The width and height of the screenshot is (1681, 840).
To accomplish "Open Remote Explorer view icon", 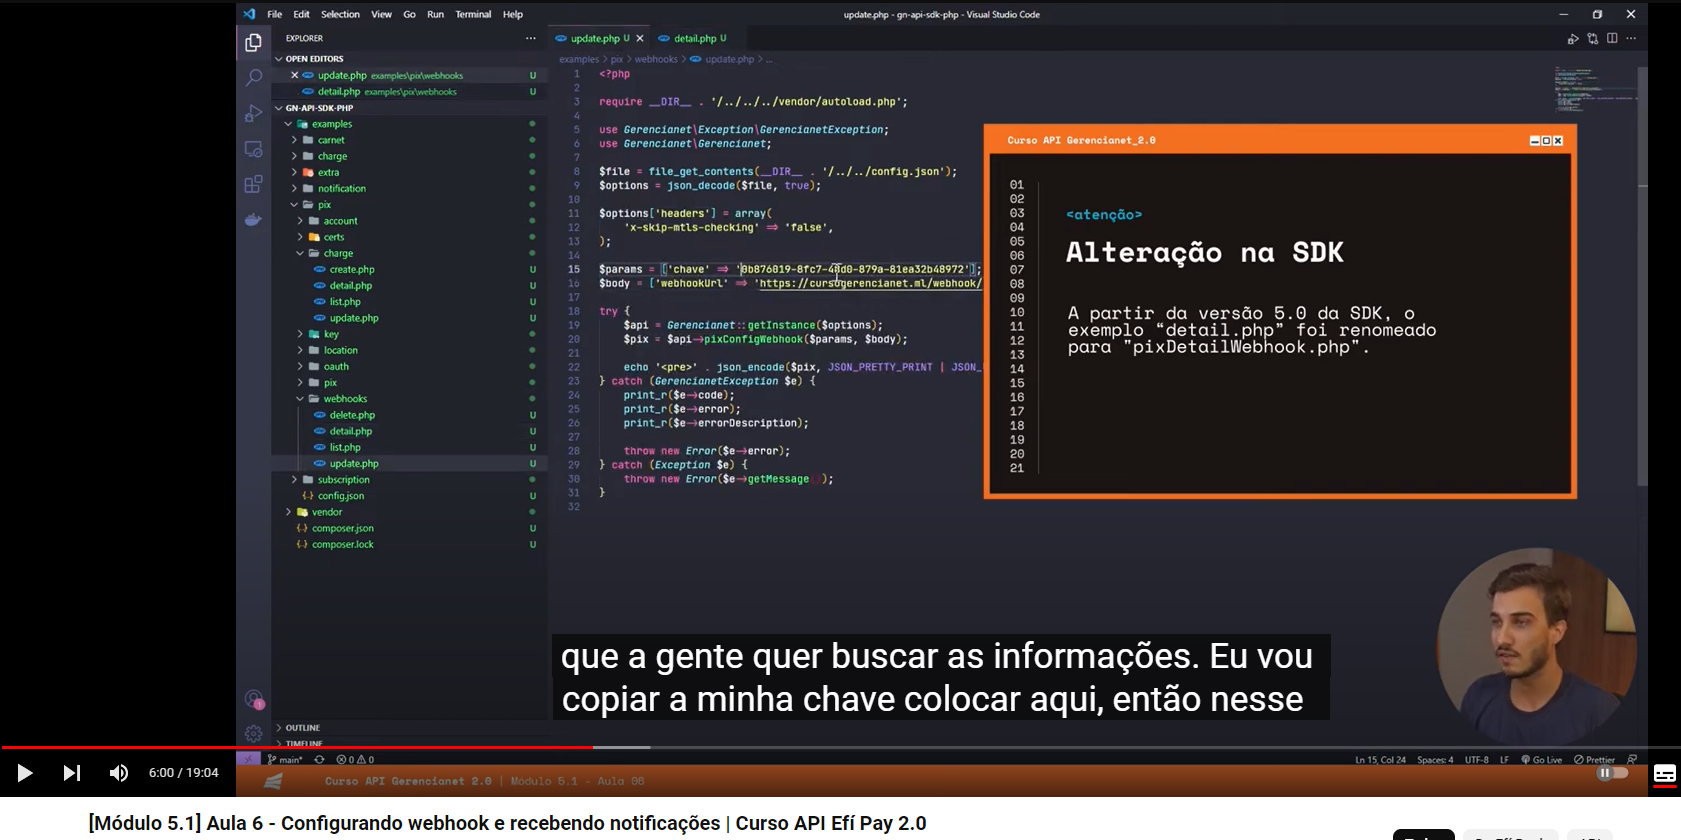I will coord(253,149).
